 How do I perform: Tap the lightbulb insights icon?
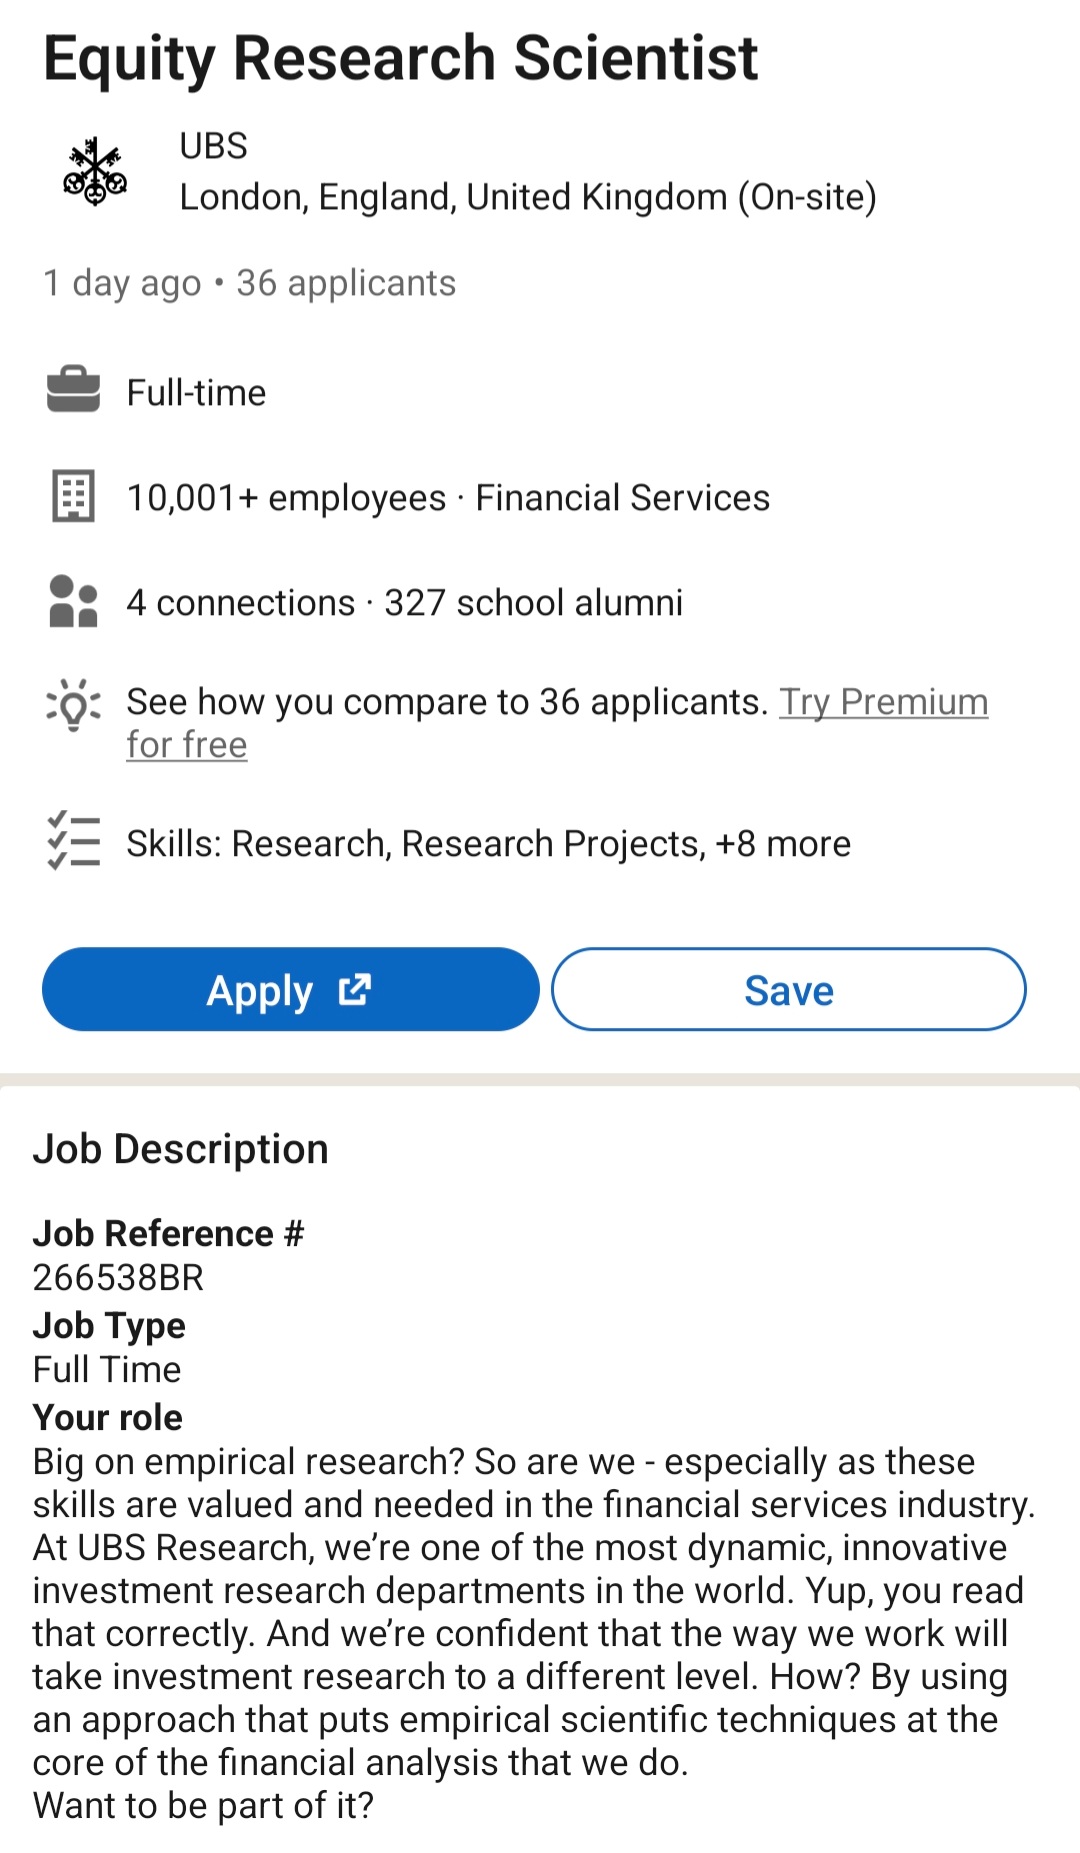pos(73,704)
